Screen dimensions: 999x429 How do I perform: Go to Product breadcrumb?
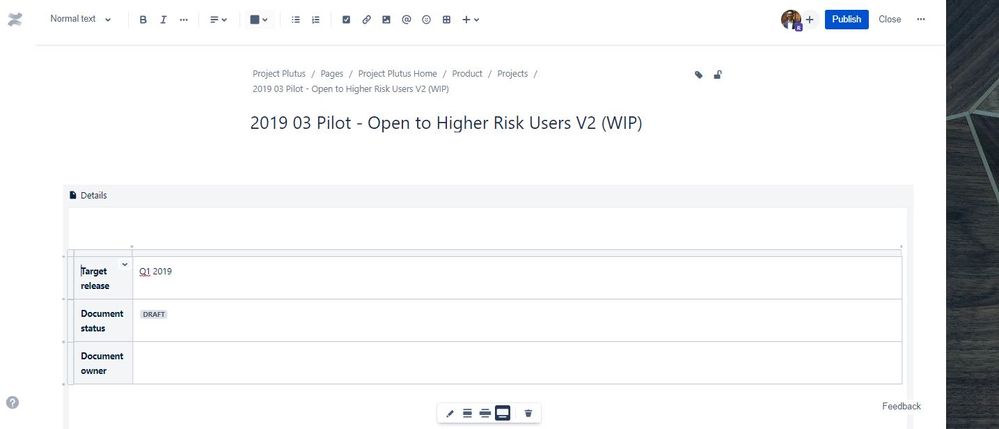click(x=467, y=74)
